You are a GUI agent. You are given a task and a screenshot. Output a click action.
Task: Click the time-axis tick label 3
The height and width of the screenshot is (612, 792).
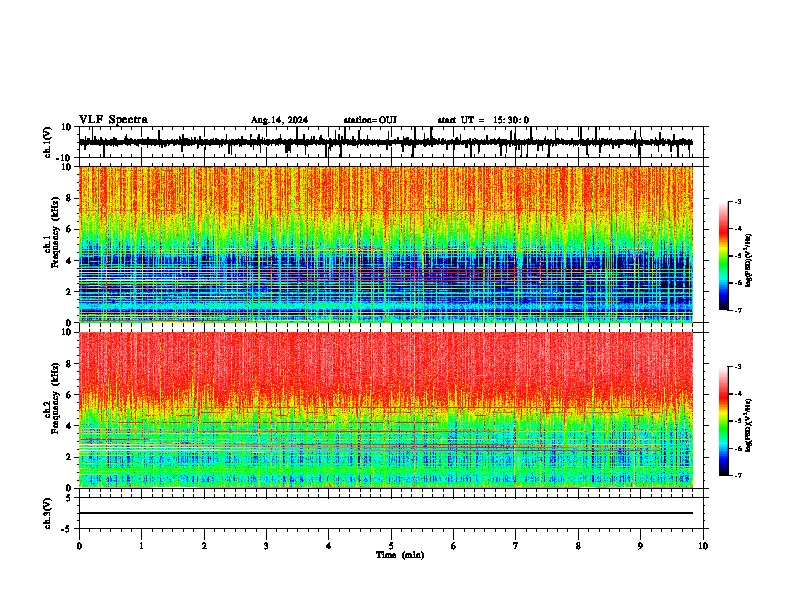point(266,546)
